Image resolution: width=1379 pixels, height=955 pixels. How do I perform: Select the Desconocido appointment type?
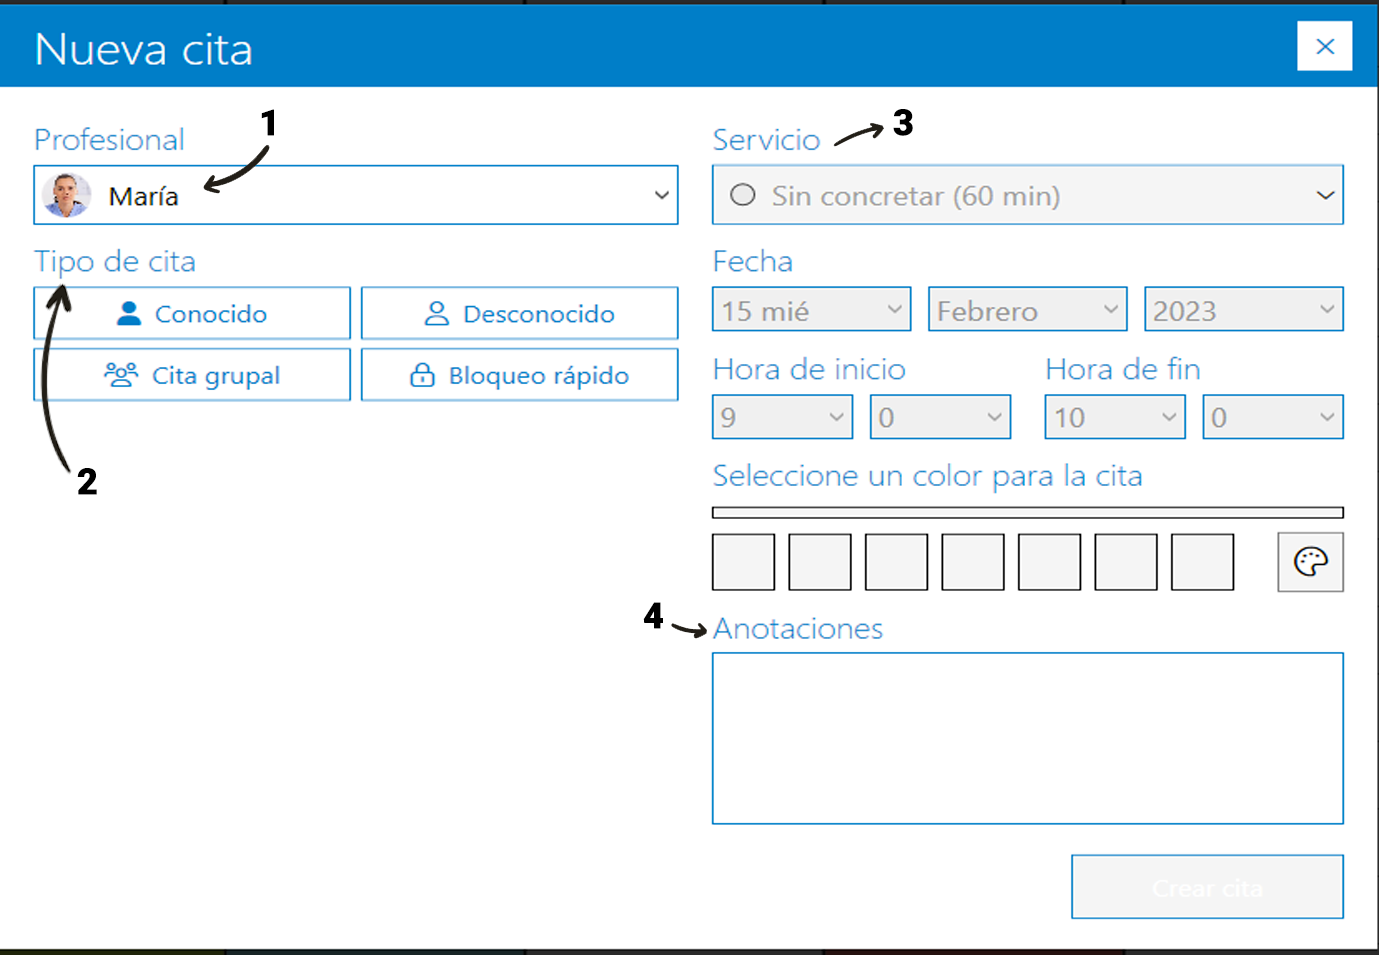(519, 313)
